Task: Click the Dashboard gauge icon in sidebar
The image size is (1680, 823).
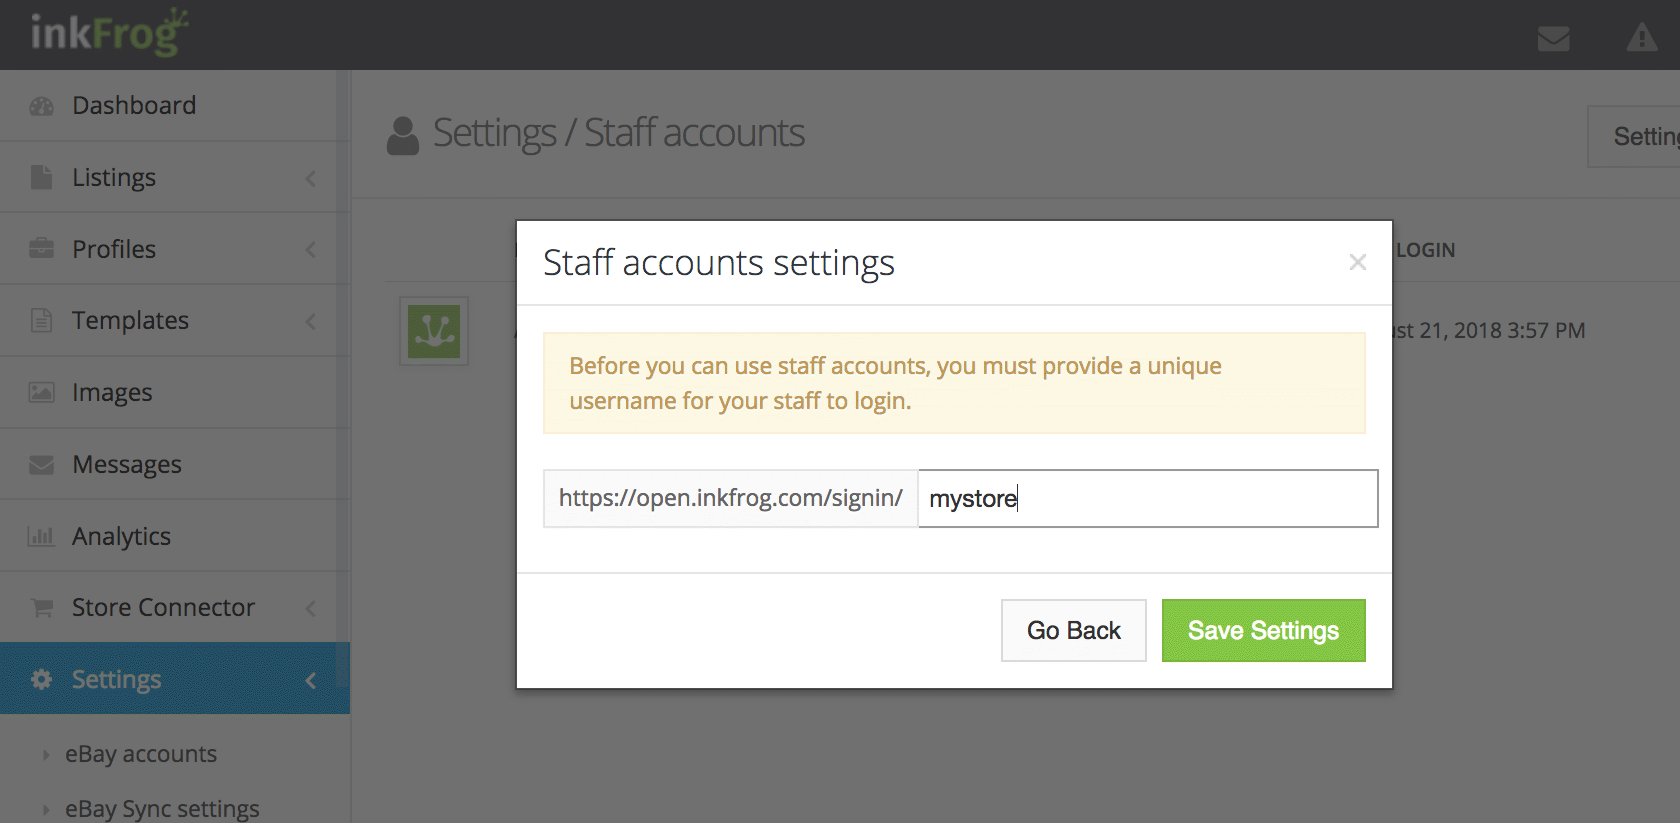Action: [x=41, y=106]
